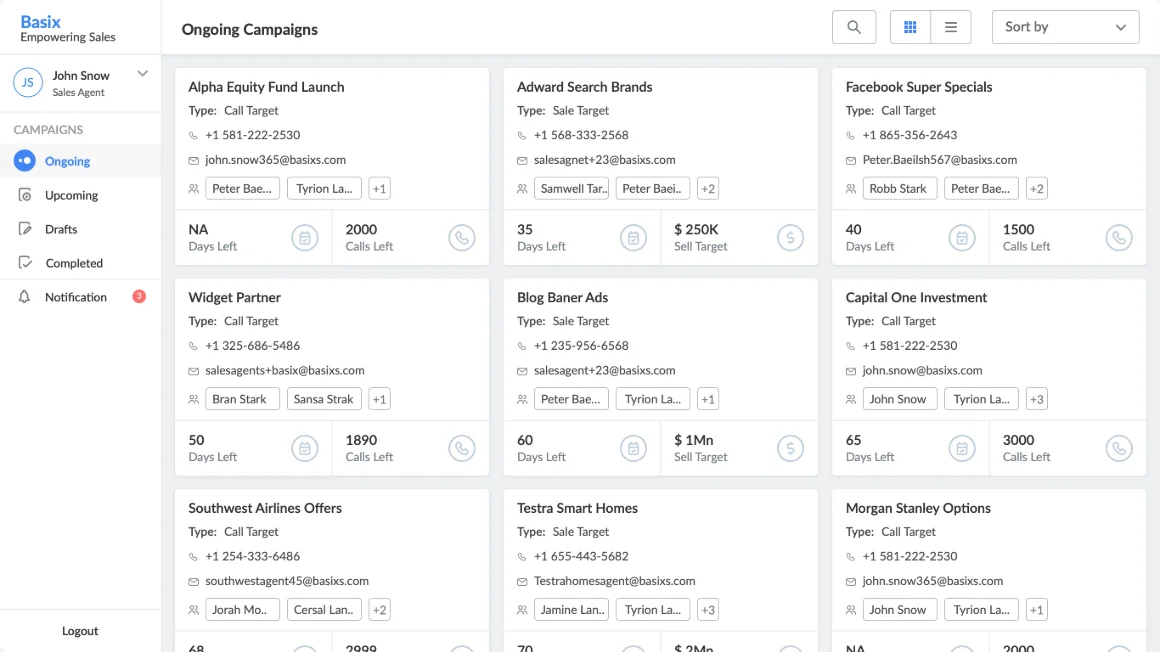Click the Completed checkmark icon
The height and width of the screenshot is (652, 1160).
(24, 263)
